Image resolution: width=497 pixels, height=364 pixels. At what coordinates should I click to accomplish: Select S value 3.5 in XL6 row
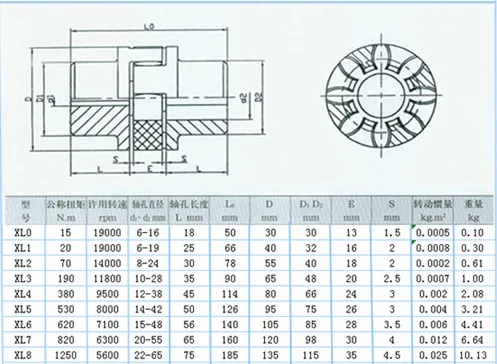click(x=392, y=325)
